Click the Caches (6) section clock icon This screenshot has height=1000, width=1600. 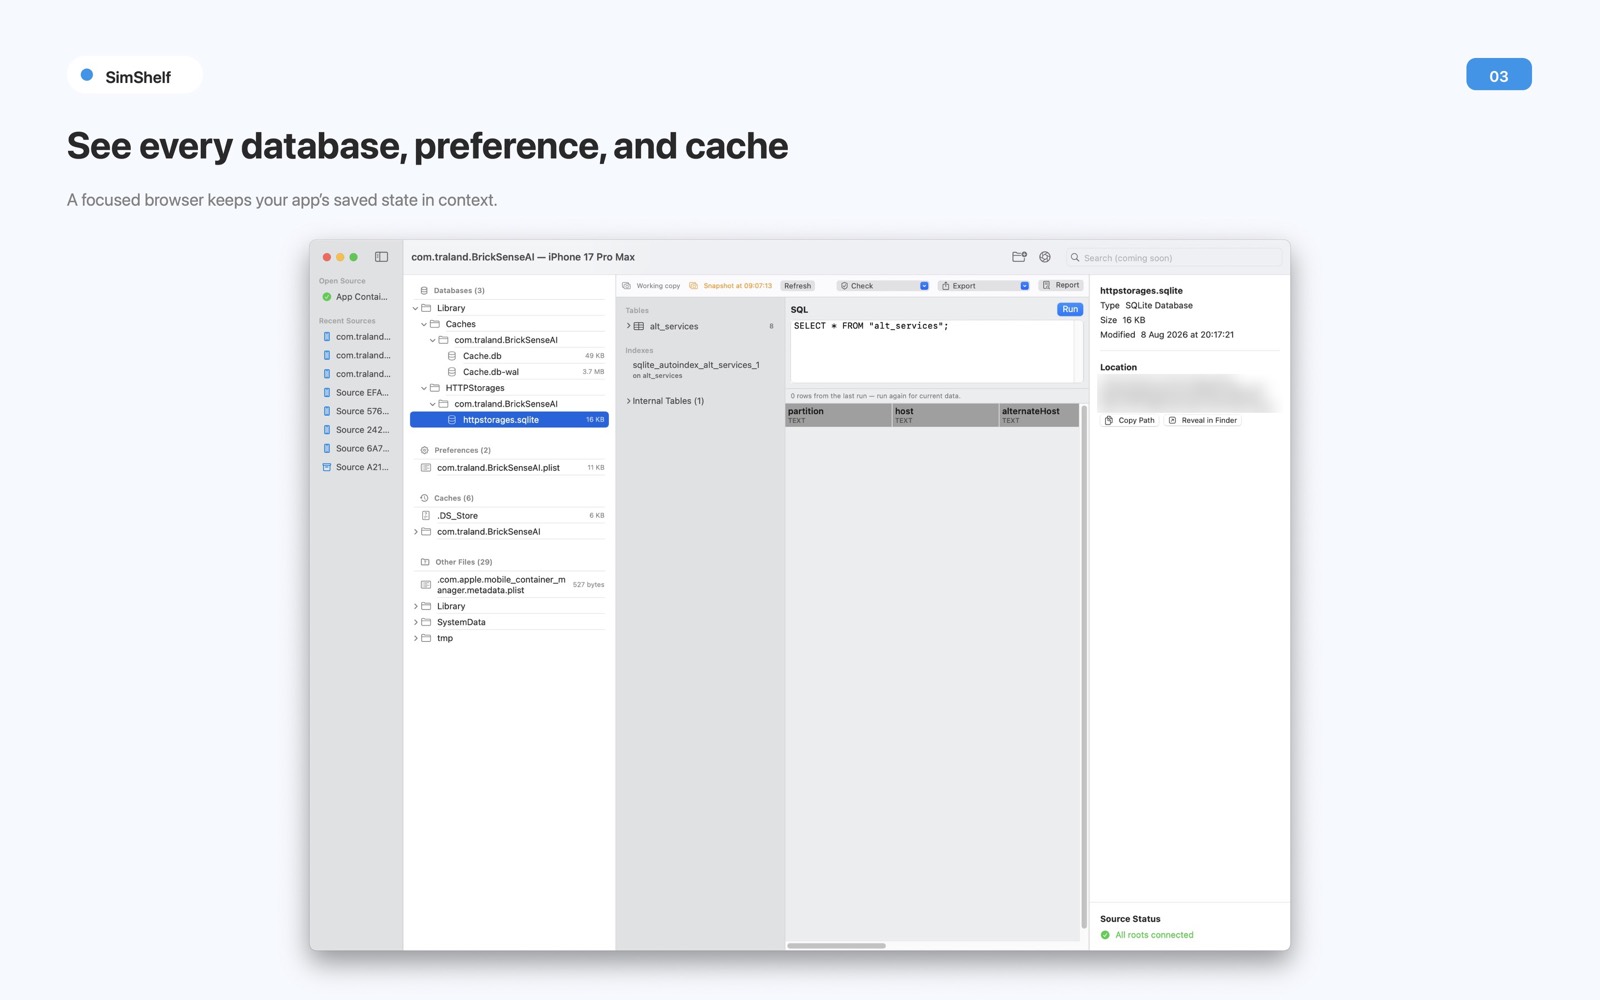click(x=424, y=498)
